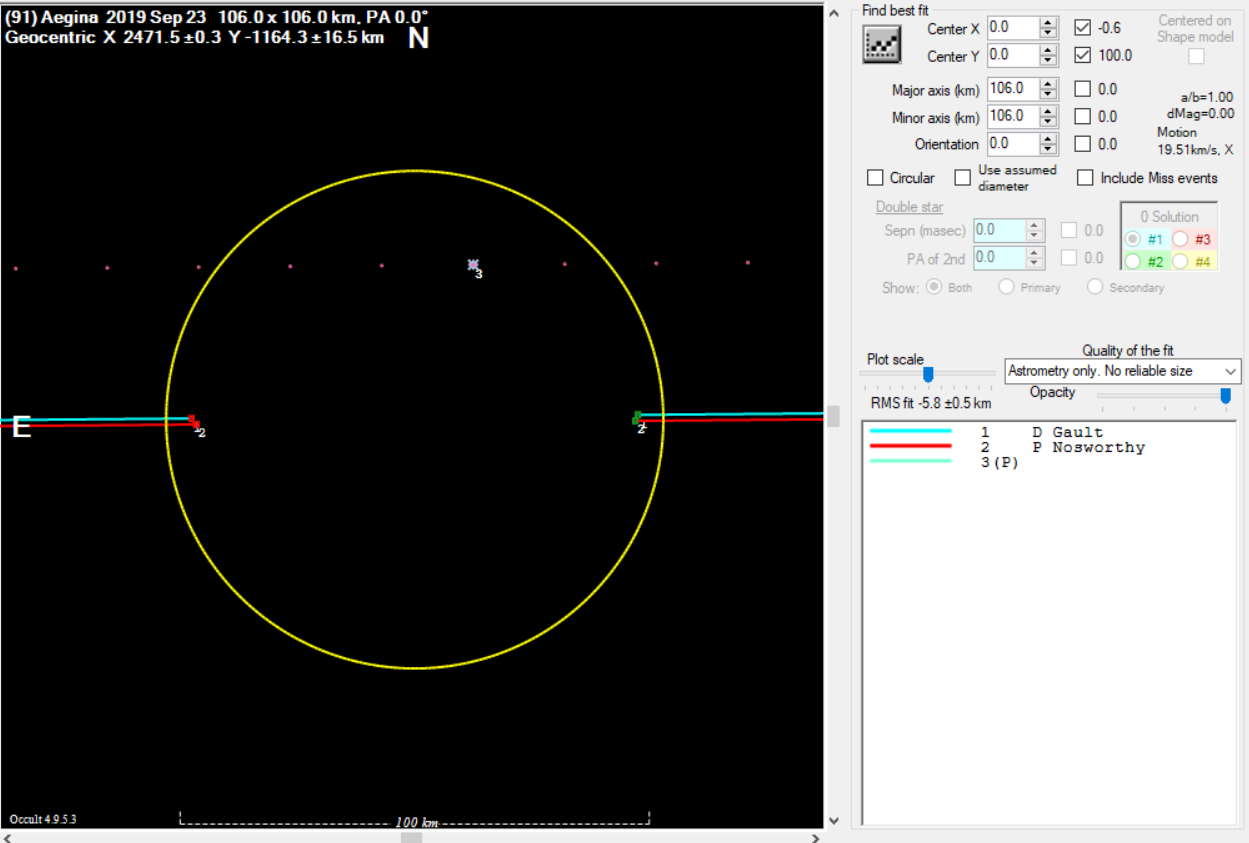The height and width of the screenshot is (843, 1249).
Task: Decrease the Minor axis value with down arrow
Action: [1048, 122]
